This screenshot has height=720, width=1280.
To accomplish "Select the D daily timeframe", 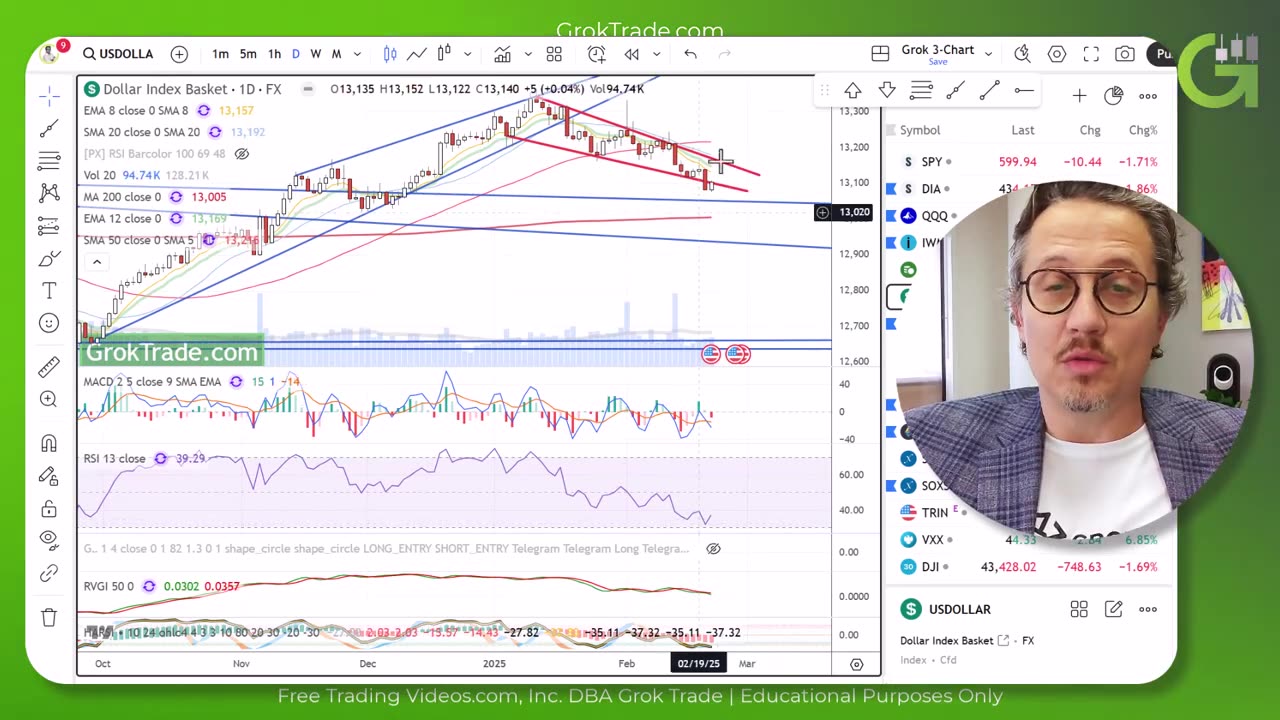I will 296,54.
